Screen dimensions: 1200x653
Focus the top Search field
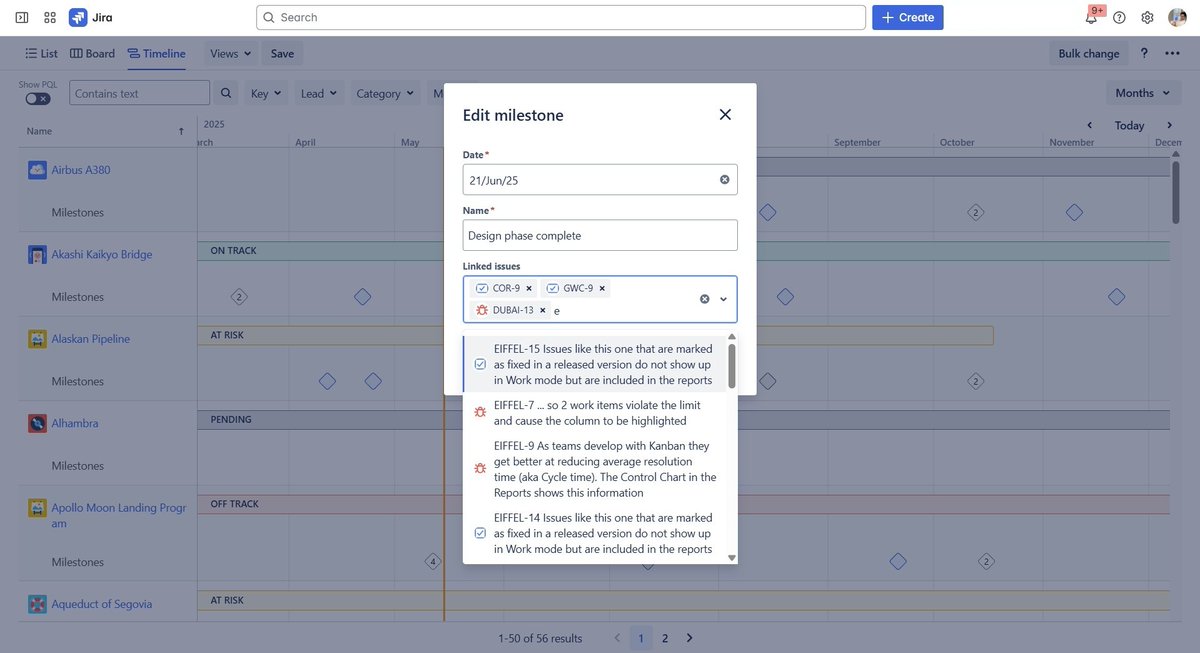click(561, 17)
